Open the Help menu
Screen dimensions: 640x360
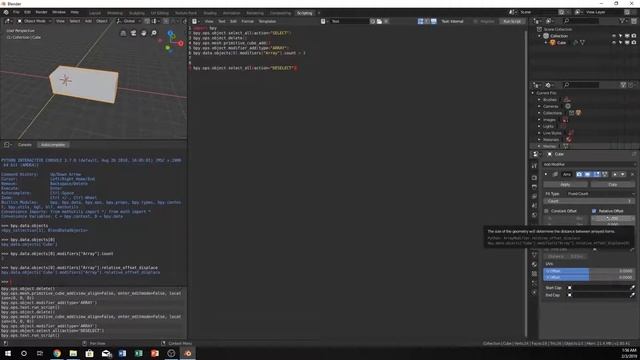tap(75, 12)
